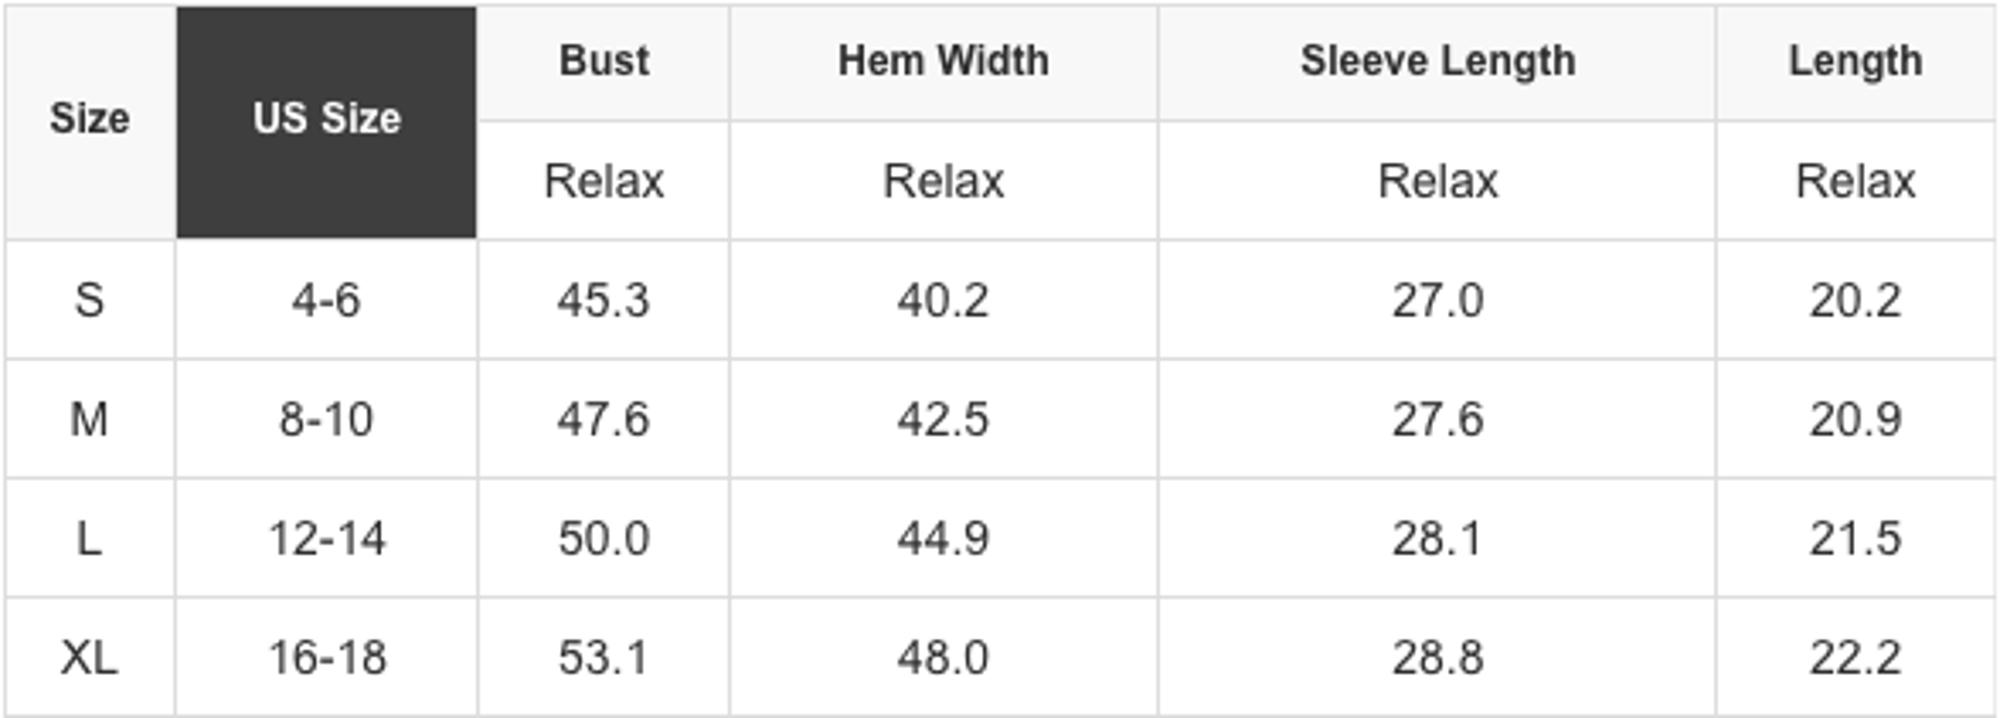
Task: Select the 8-10 US size cell
Action: tap(327, 419)
